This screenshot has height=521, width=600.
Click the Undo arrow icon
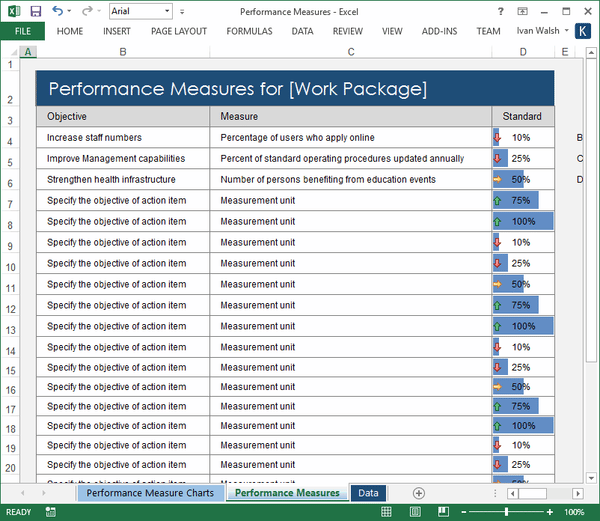(57, 11)
